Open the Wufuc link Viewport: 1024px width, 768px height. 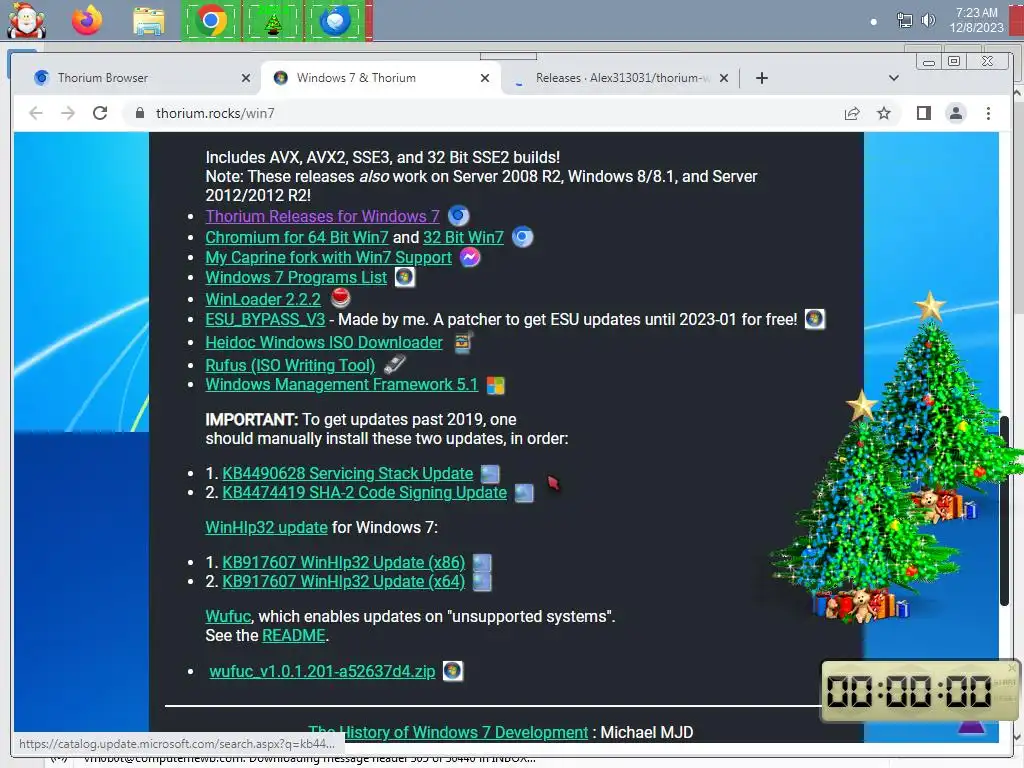(x=228, y=616)
